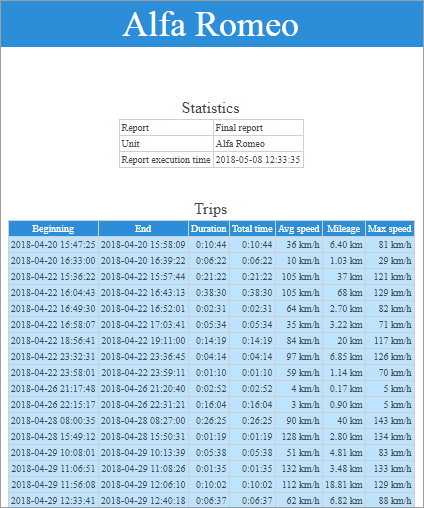Click the 128 km/h average speed cell
The image size is (424, 508).
point(299,437)
